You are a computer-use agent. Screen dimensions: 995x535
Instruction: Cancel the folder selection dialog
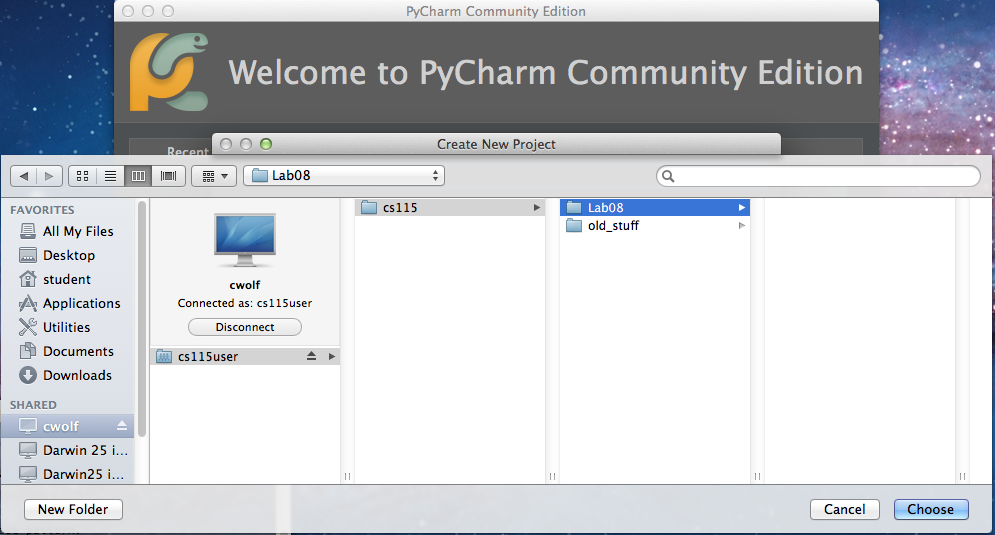pyautogui.click(x=844, y=509)
